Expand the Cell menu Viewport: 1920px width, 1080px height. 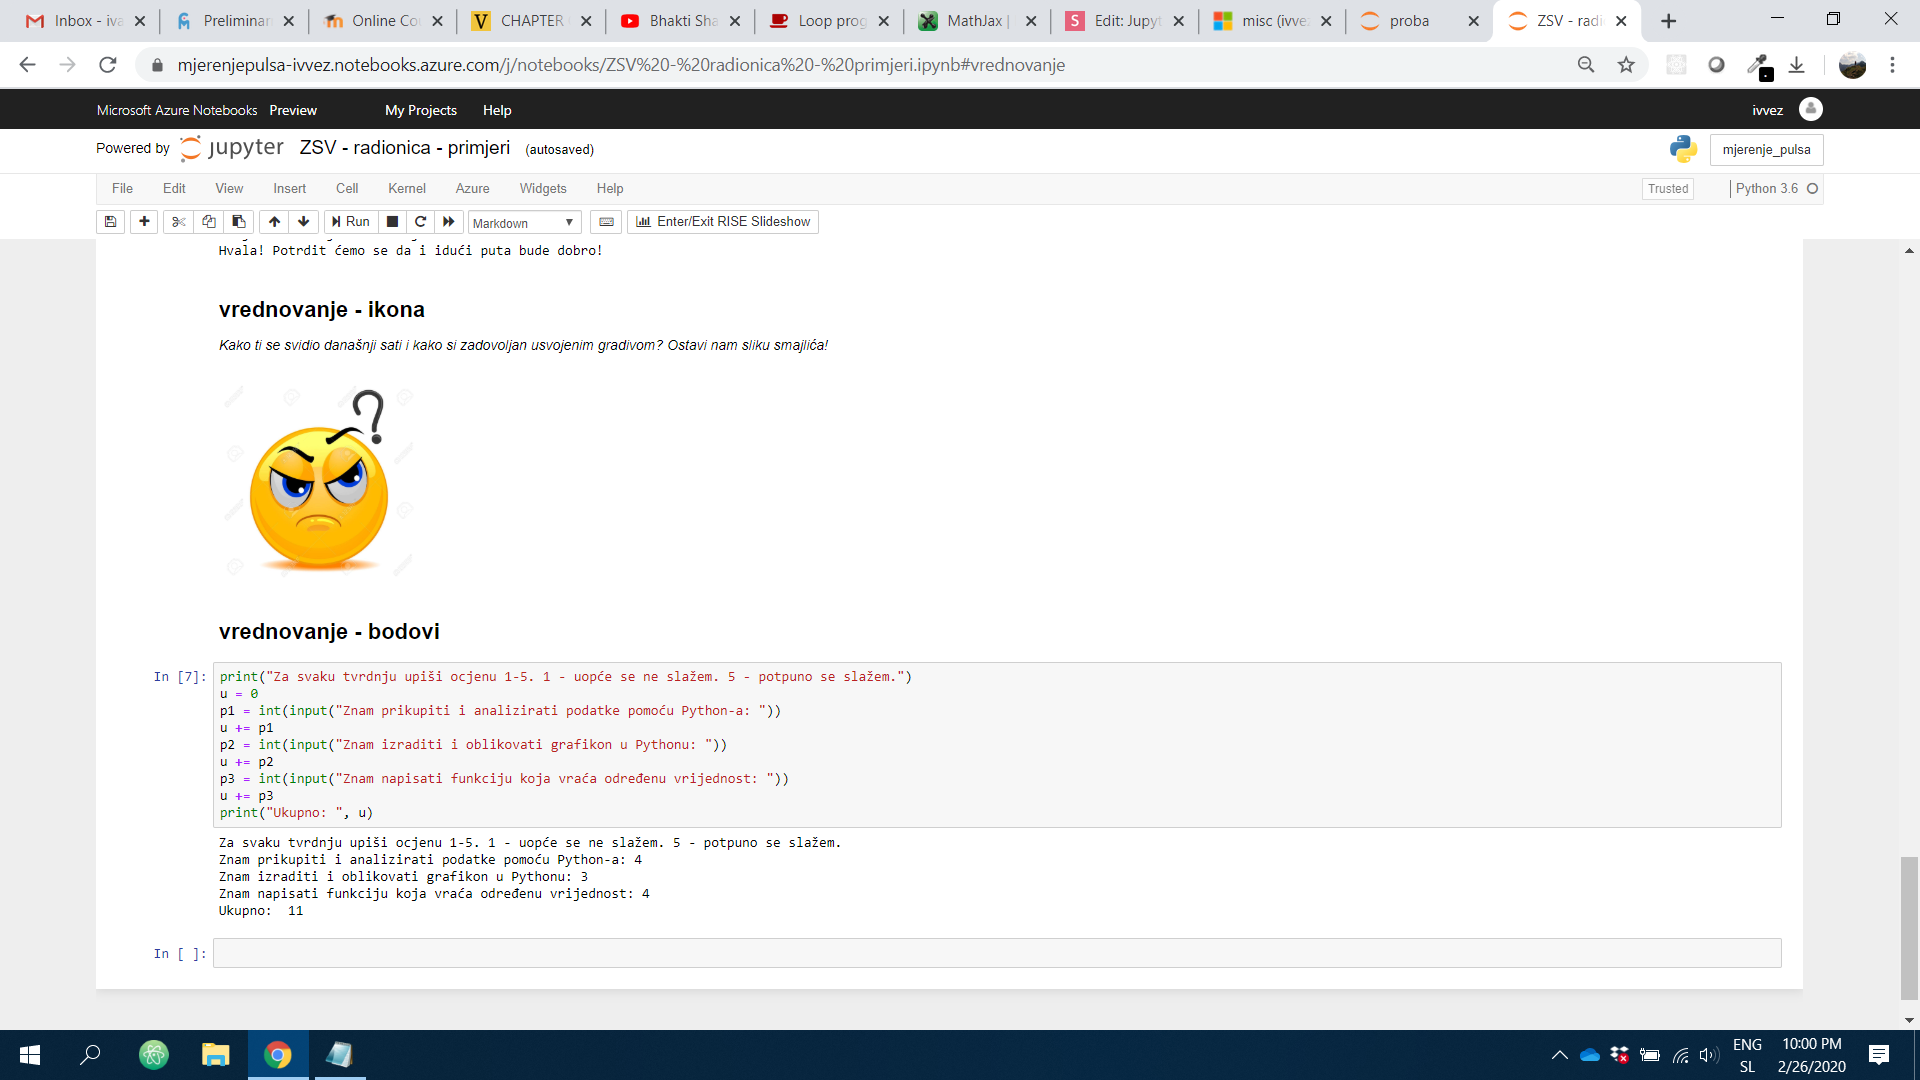click(x=347, y=188)
